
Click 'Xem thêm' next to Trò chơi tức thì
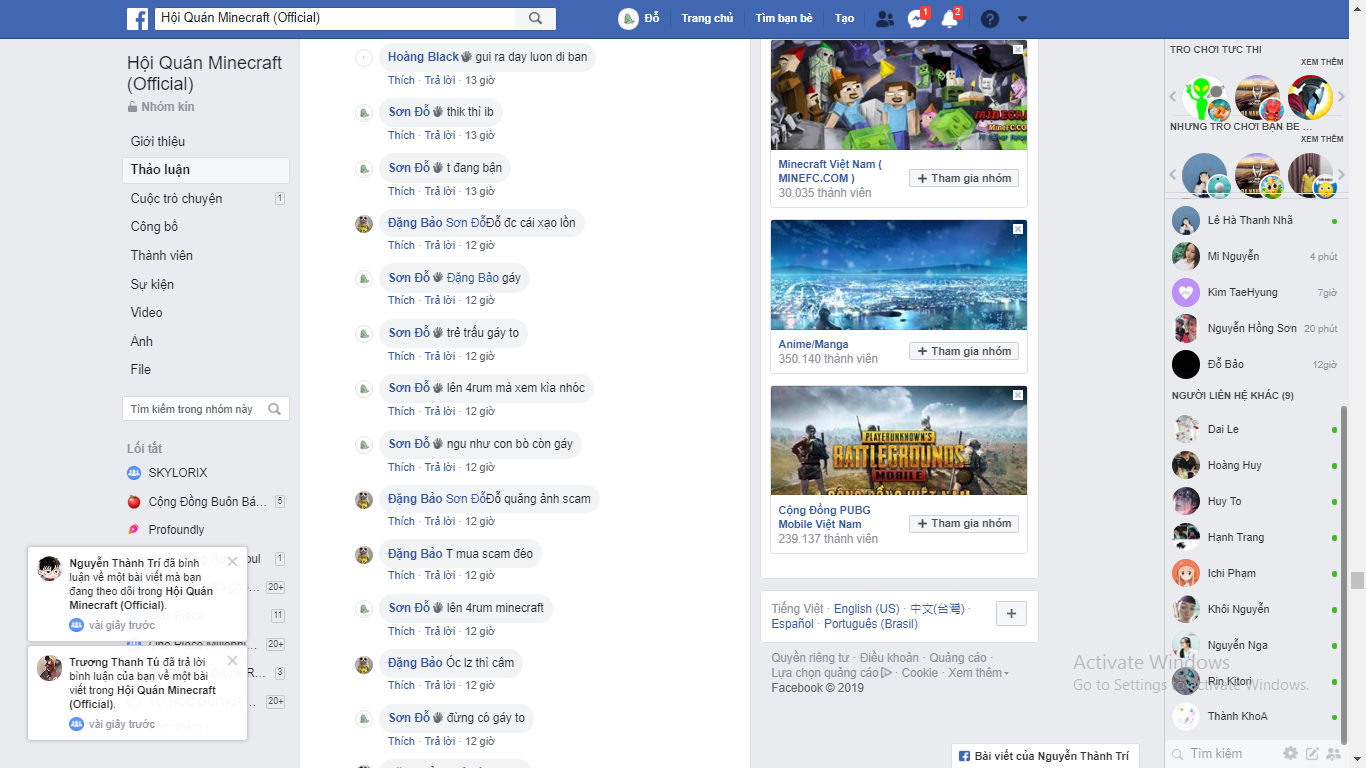point(1322,62)
